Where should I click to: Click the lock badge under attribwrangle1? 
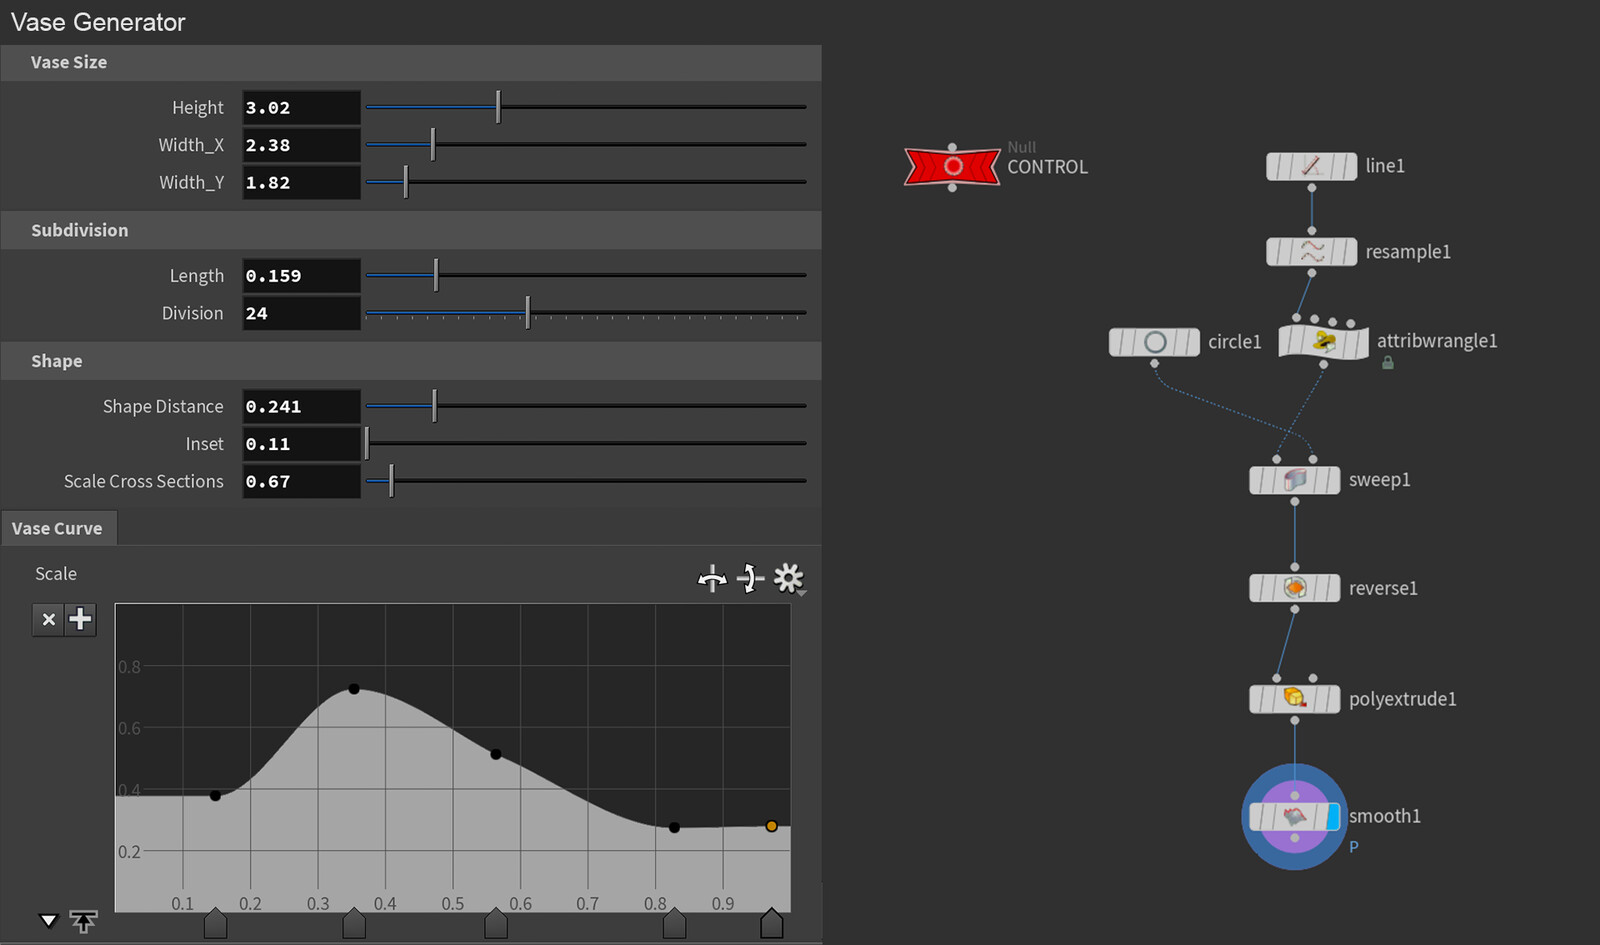1388,363
